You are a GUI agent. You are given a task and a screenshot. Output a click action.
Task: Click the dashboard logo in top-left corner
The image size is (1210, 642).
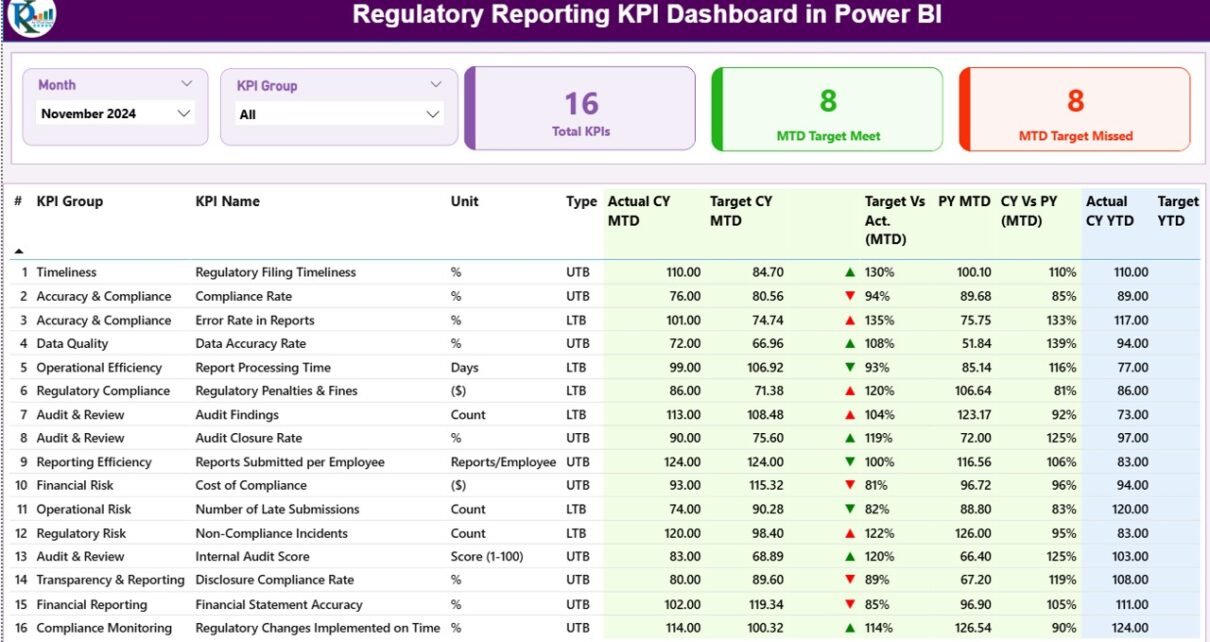tap(31, 16)
